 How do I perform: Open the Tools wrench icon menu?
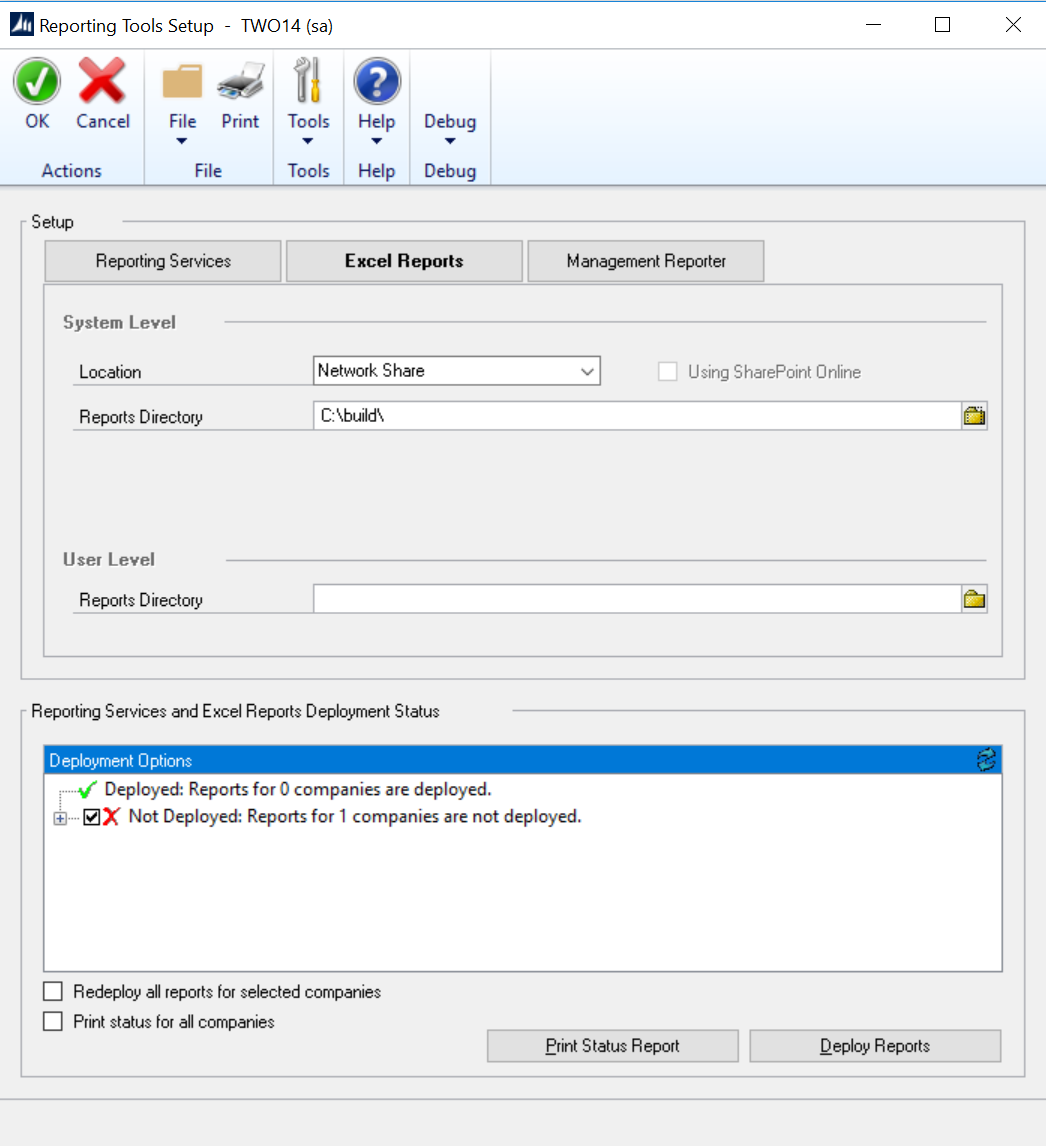(x=308, y=81)
